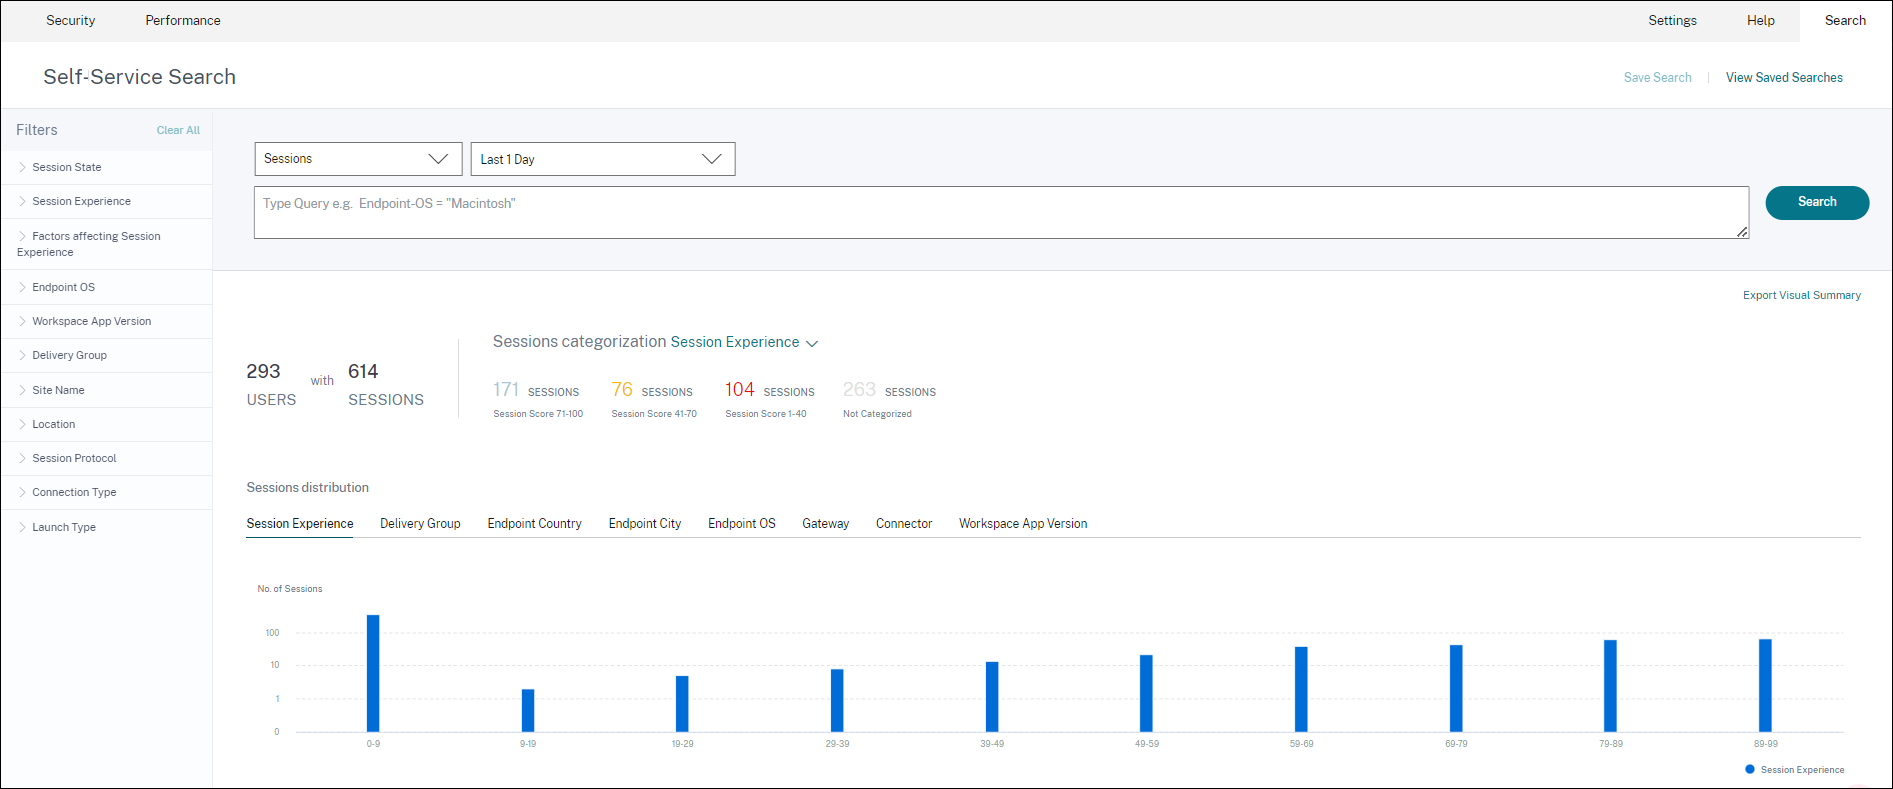Open the Sessions data source dropdown
This screenshot has width=1893, height=789.
pos(357,159)
